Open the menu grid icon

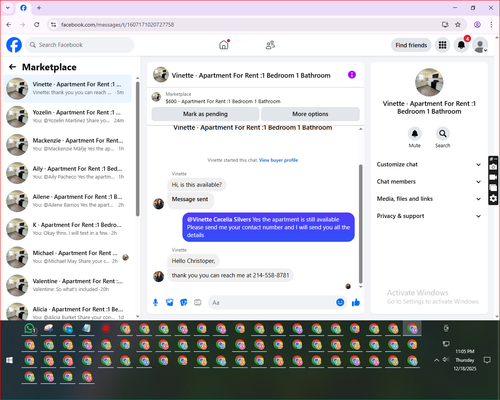[442, 45]
